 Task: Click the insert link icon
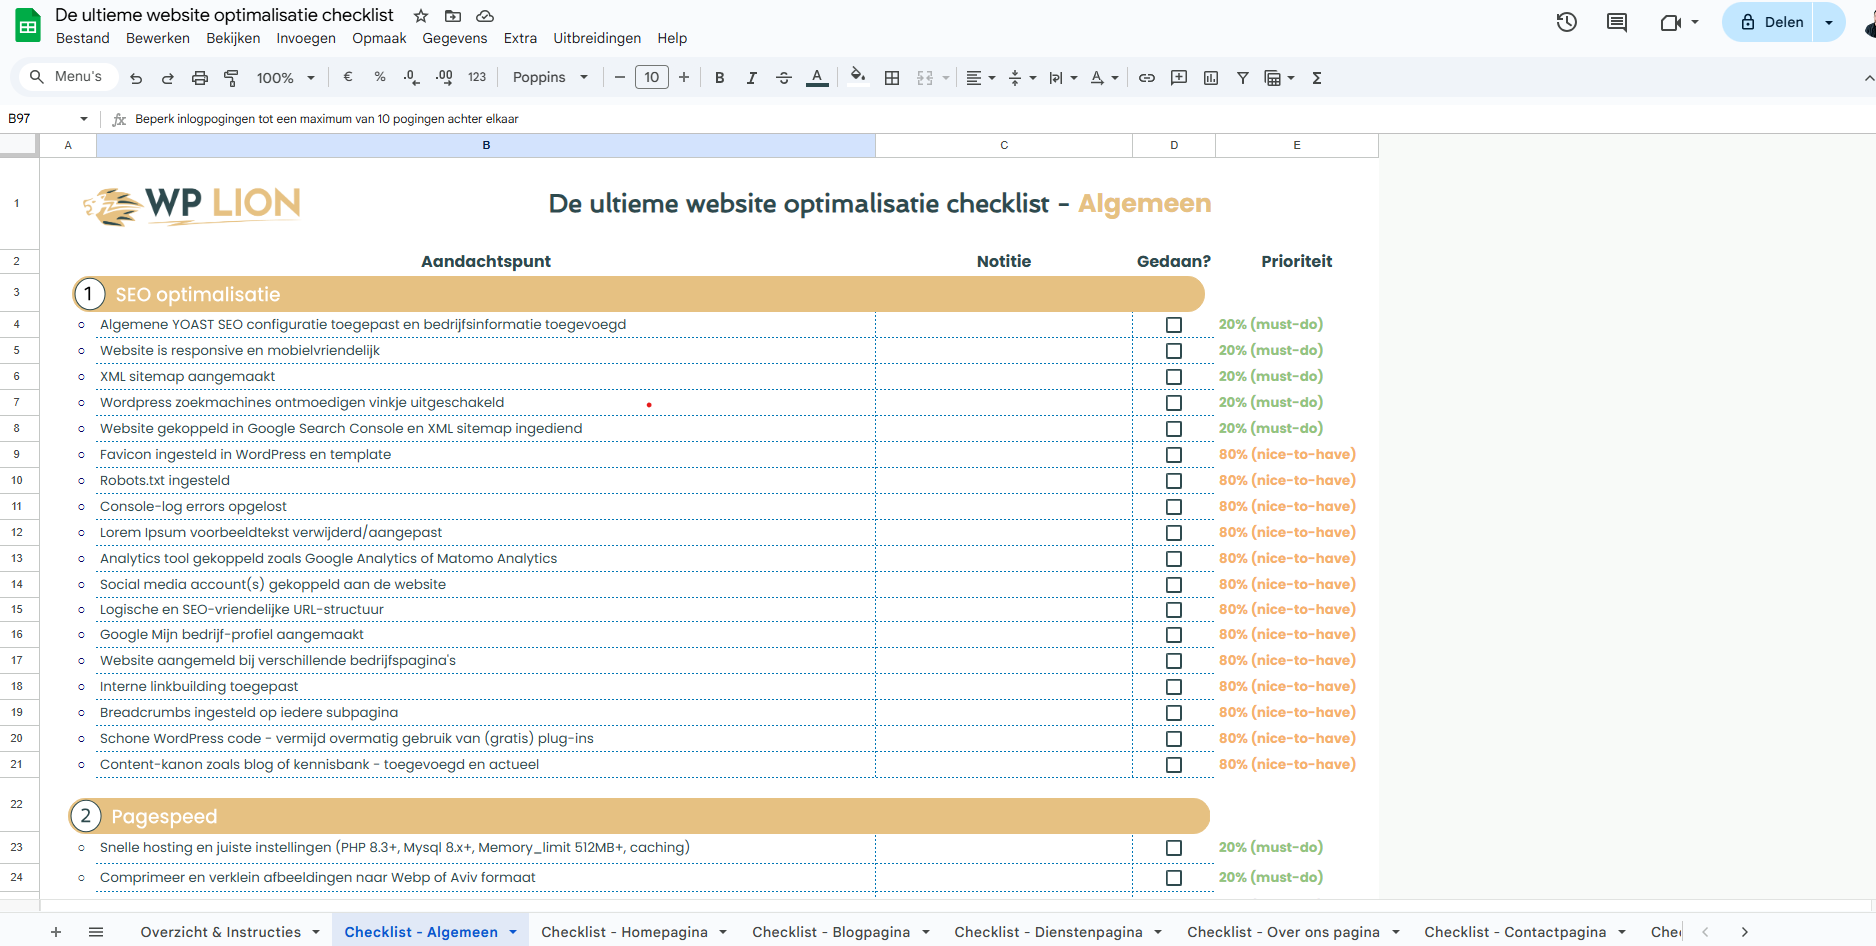click(1147, 78)
